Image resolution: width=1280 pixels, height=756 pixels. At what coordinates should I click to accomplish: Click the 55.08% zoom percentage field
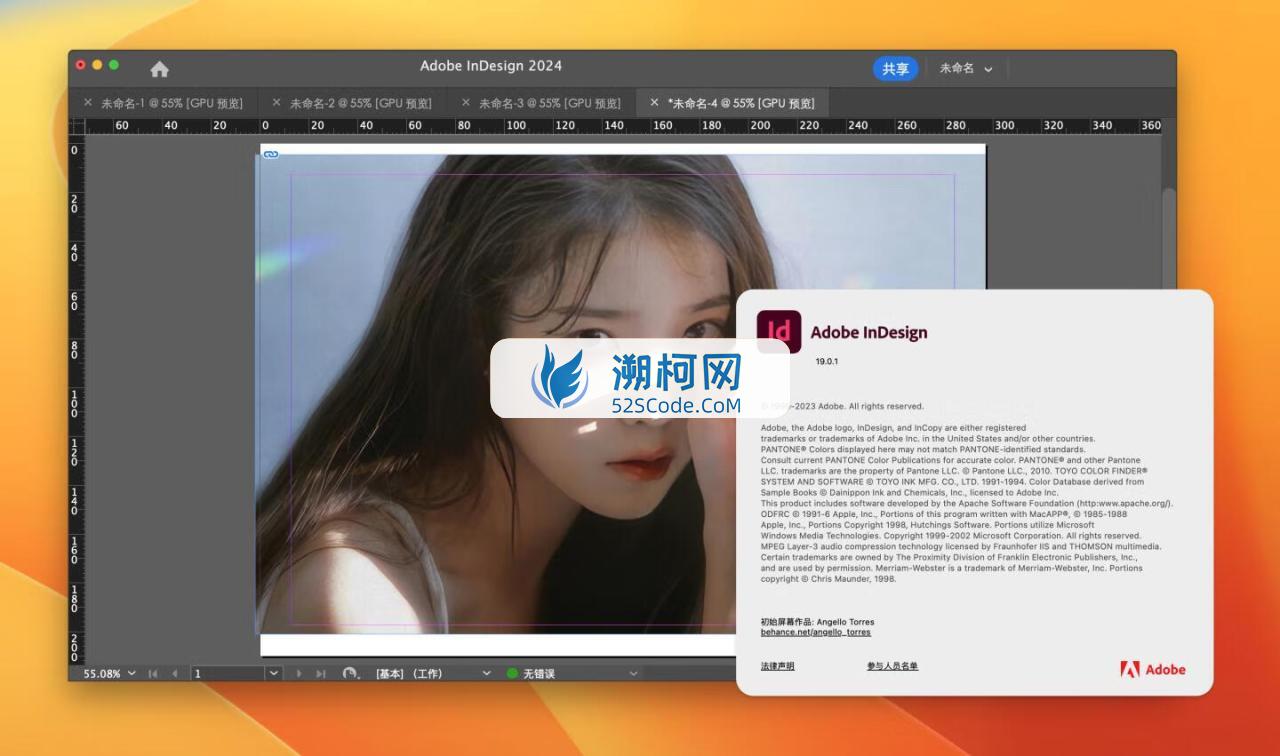(x=102, y=673)
